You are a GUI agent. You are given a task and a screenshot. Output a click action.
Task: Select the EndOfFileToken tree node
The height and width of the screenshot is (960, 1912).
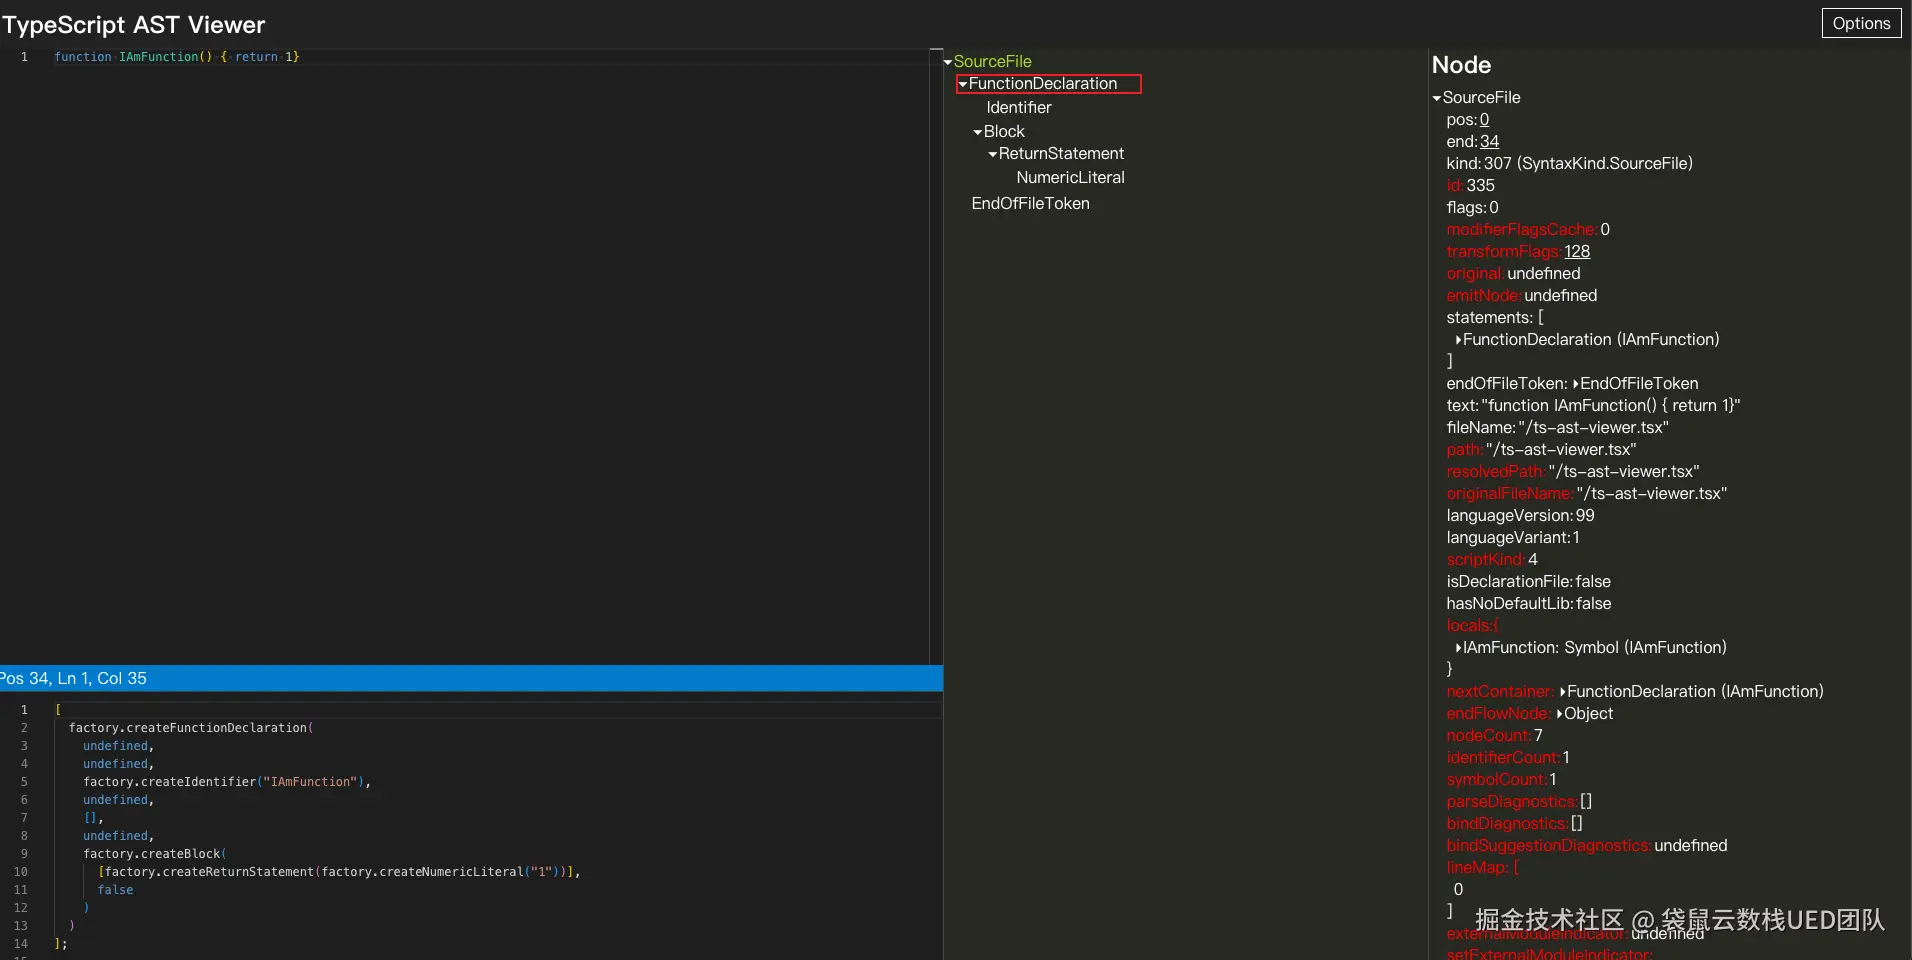pyautogui.click(x=1030, y=204)
